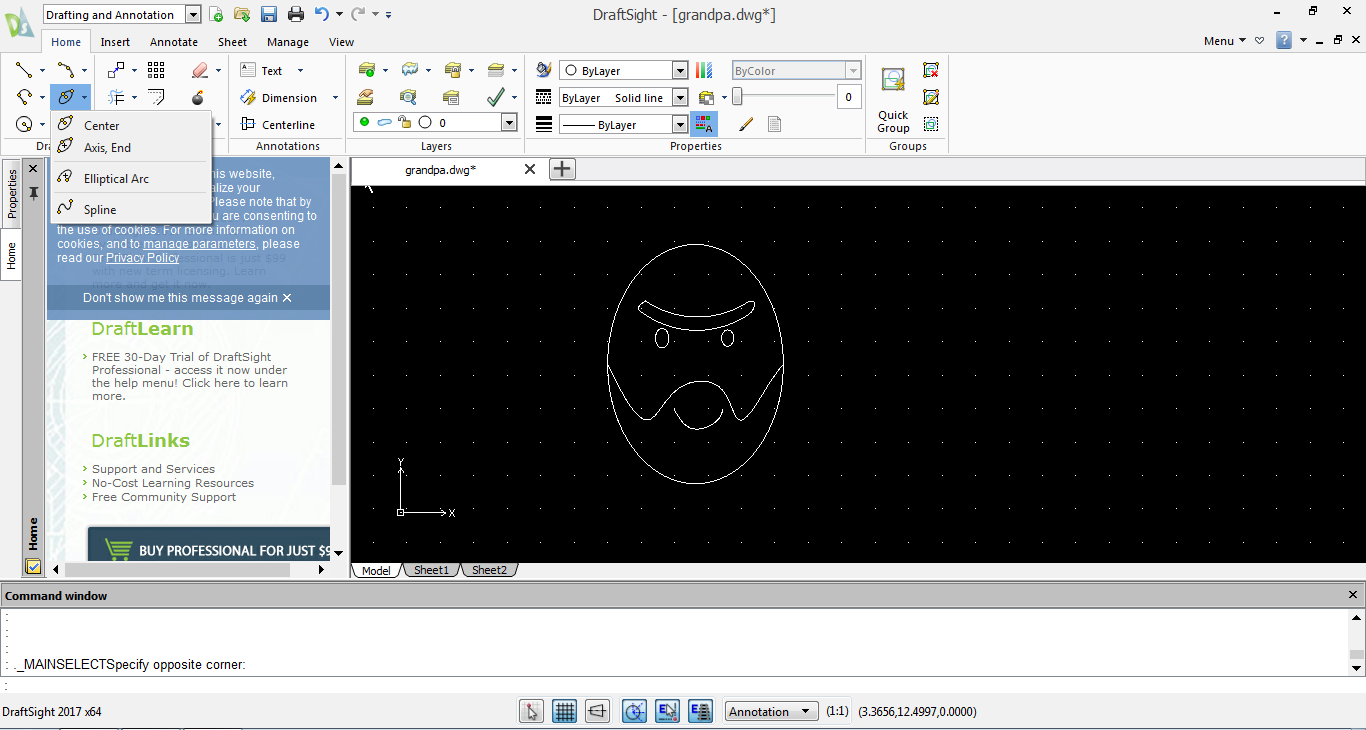Click the Pattern array tool icon
The height and width of the screenshot is (730, 1366).
pos(156,70)
